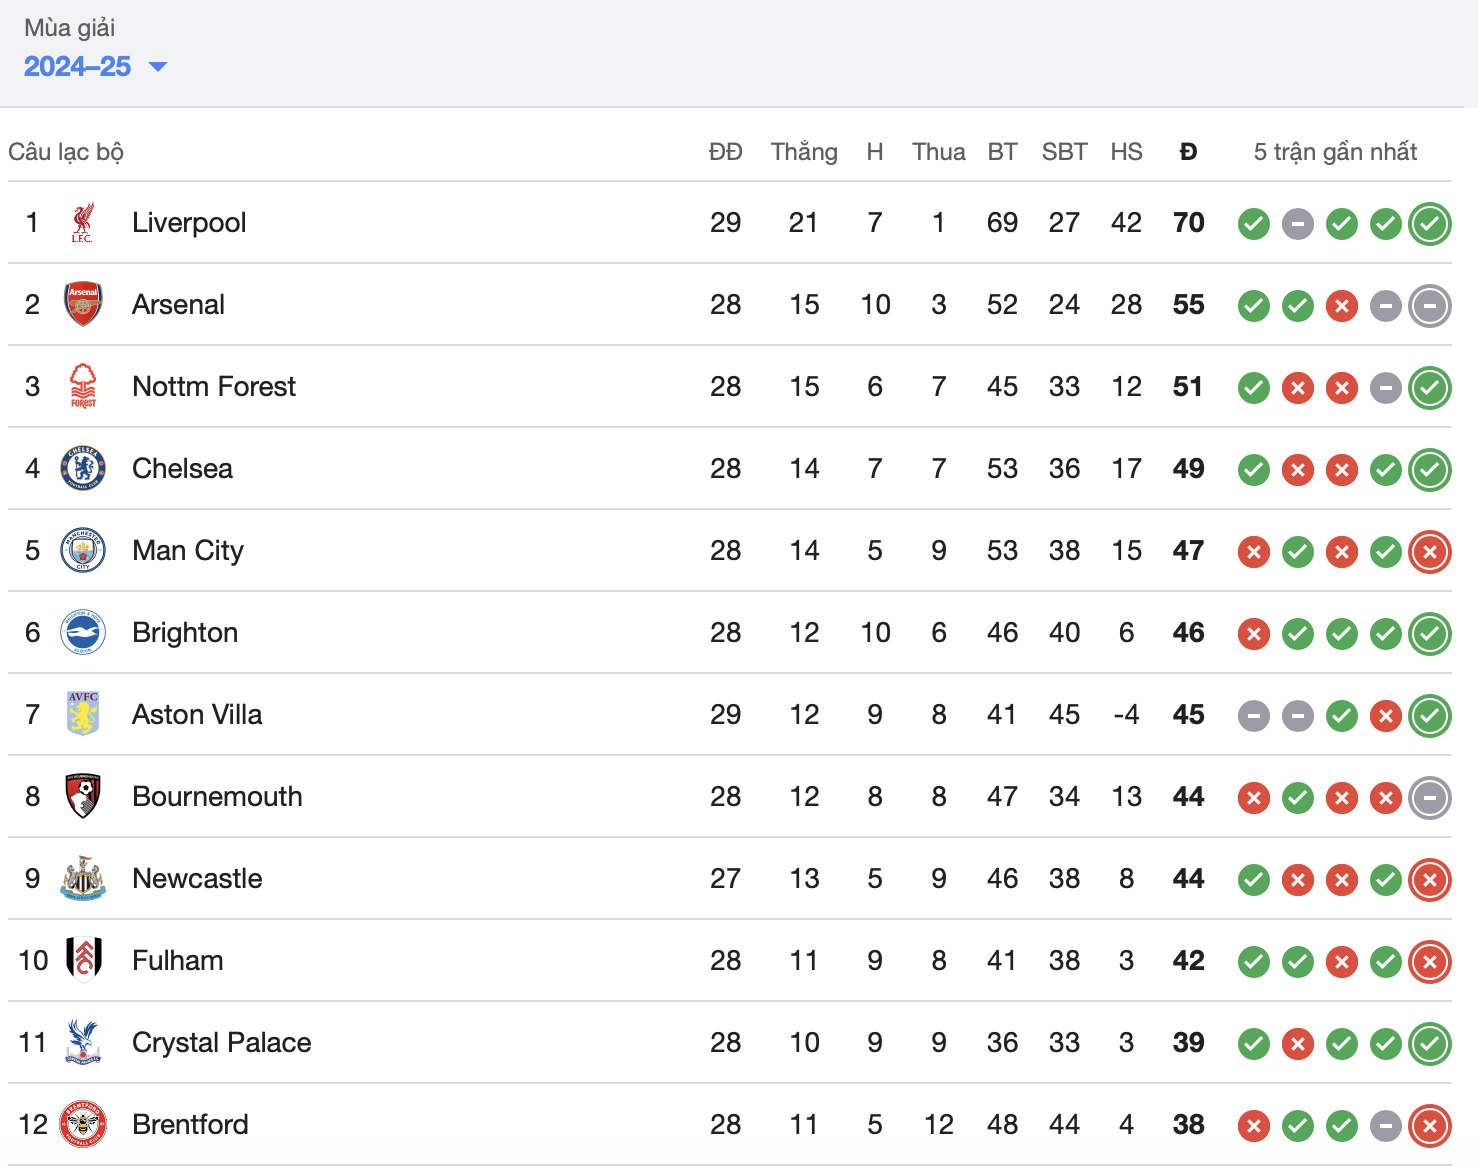Click the Man City club crest

pos(83,551)
